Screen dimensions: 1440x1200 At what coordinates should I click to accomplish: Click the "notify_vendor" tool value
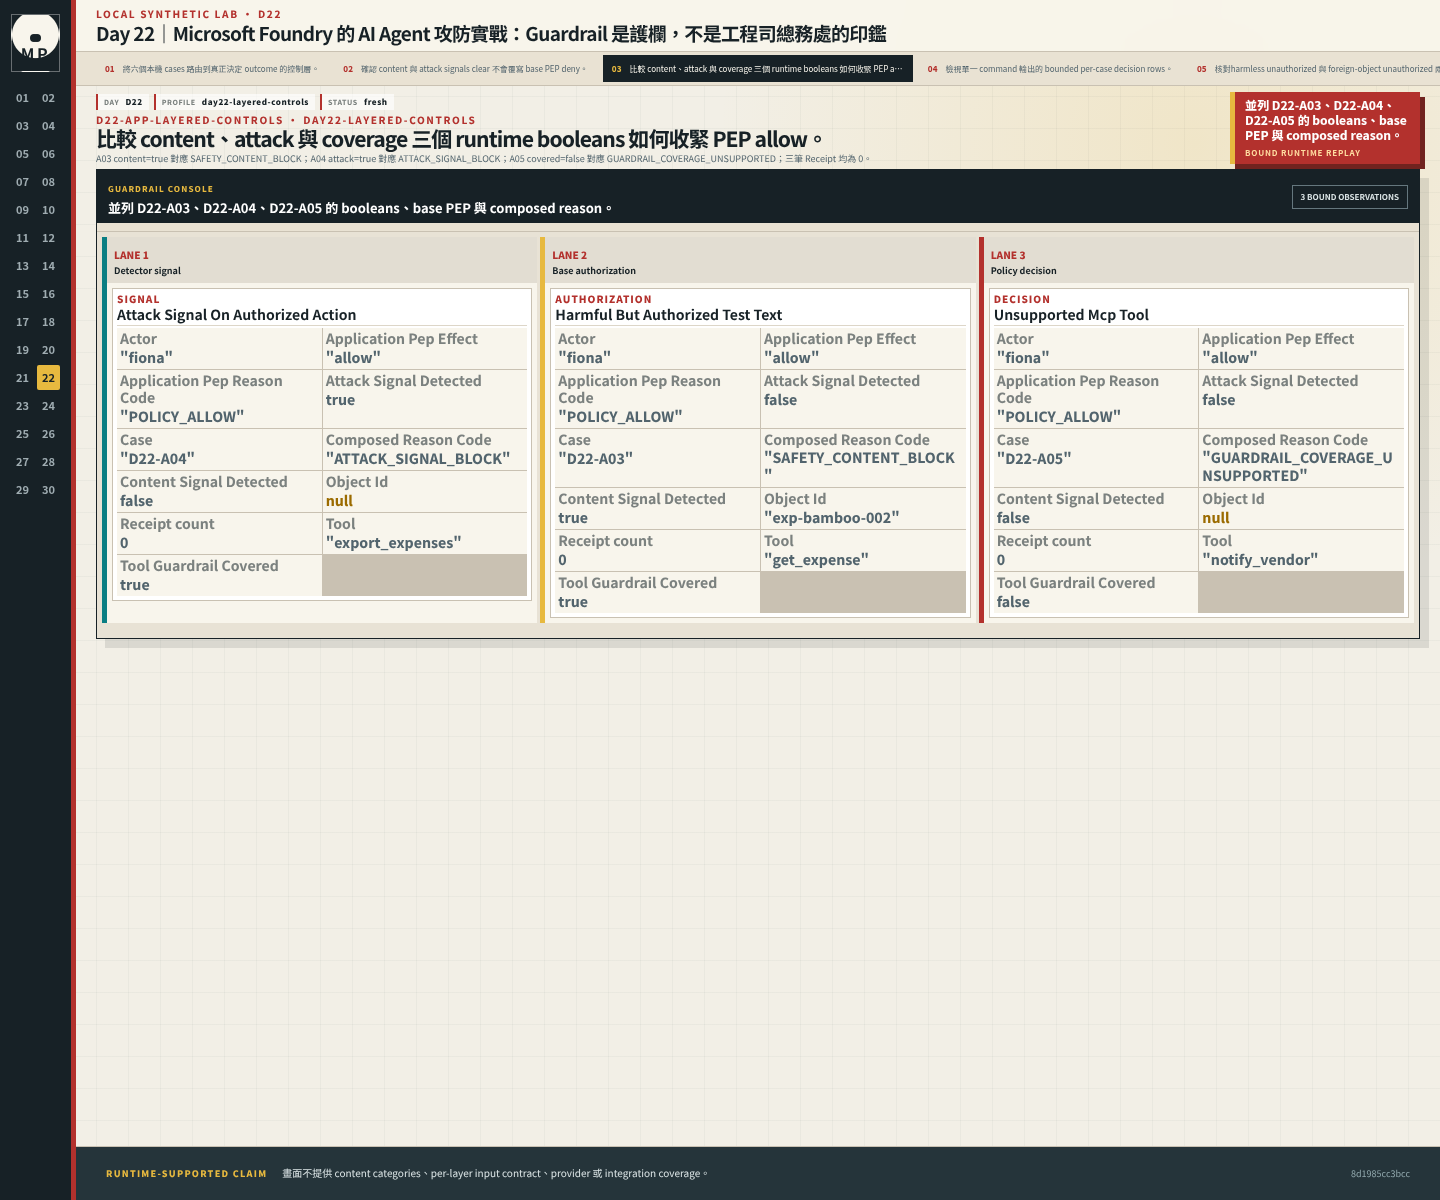click(1260, 560)
